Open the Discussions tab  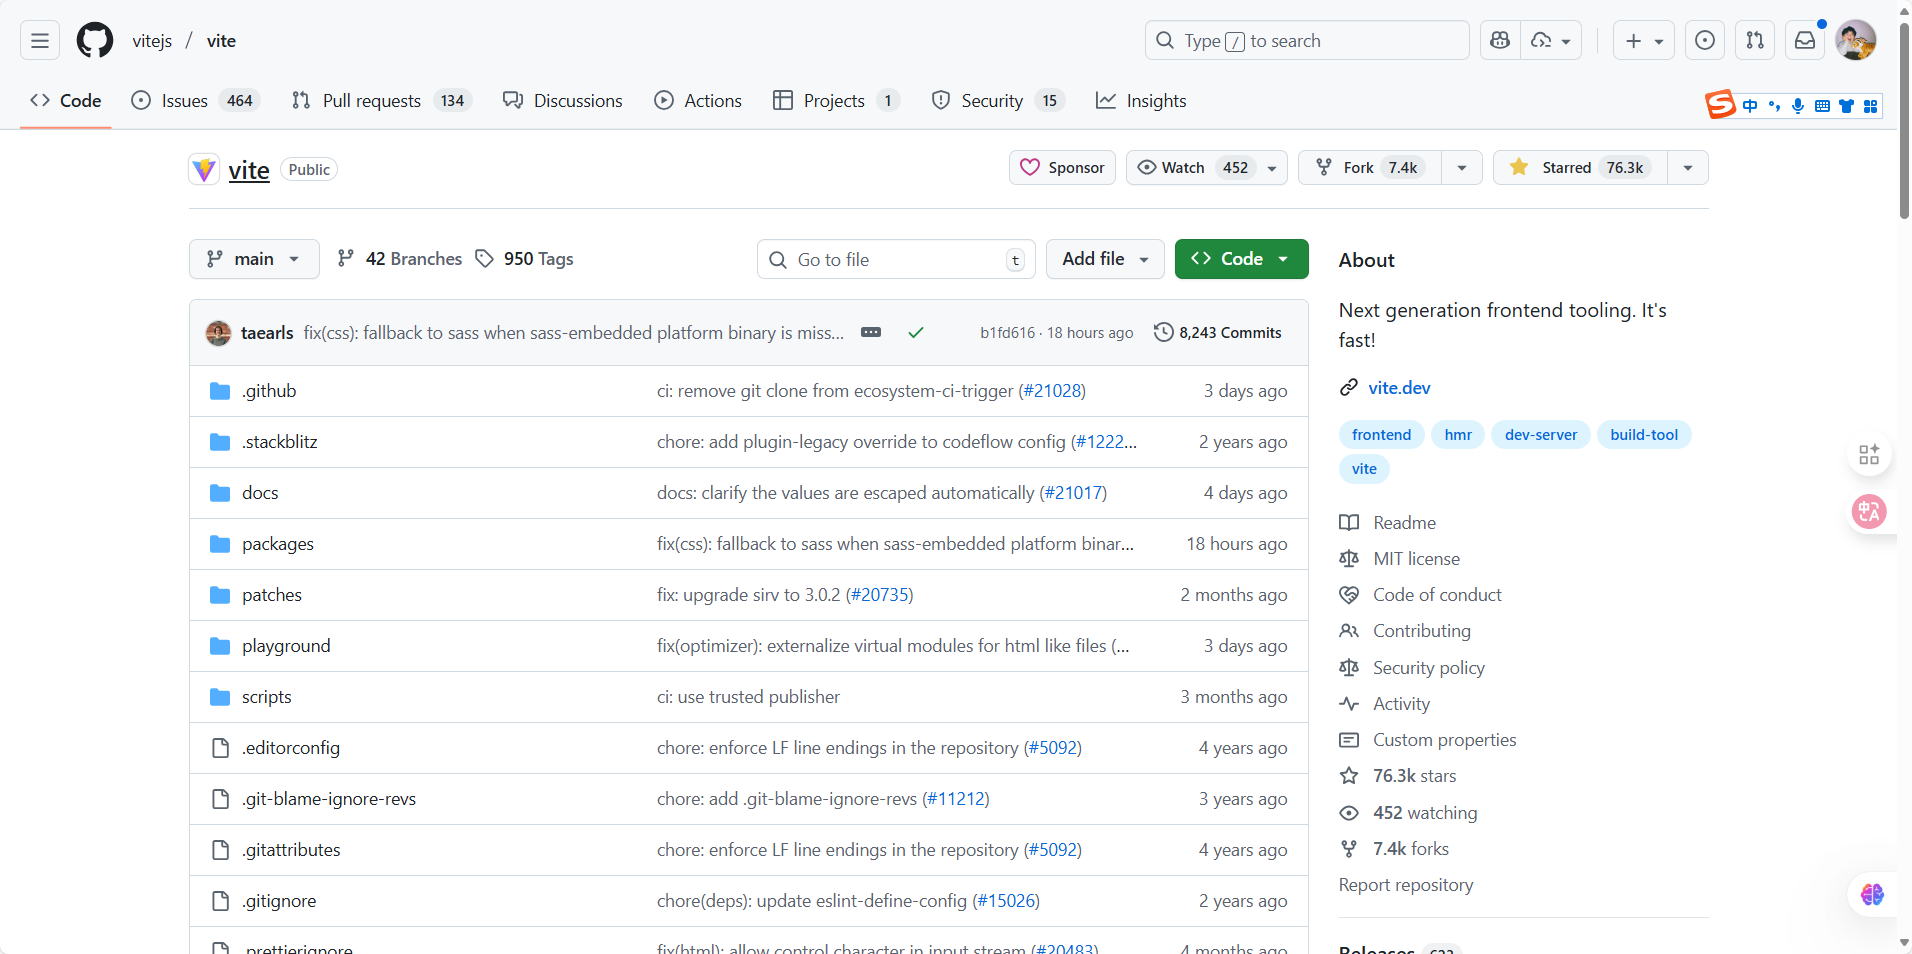(x=563, y=101)
